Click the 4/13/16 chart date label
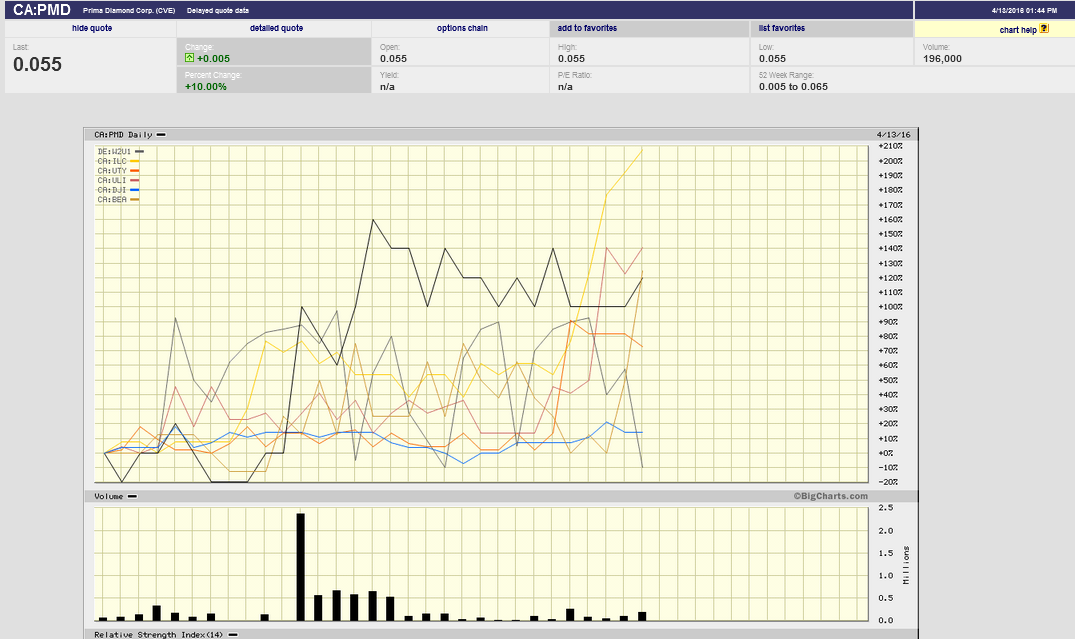 tap(893, 135)
